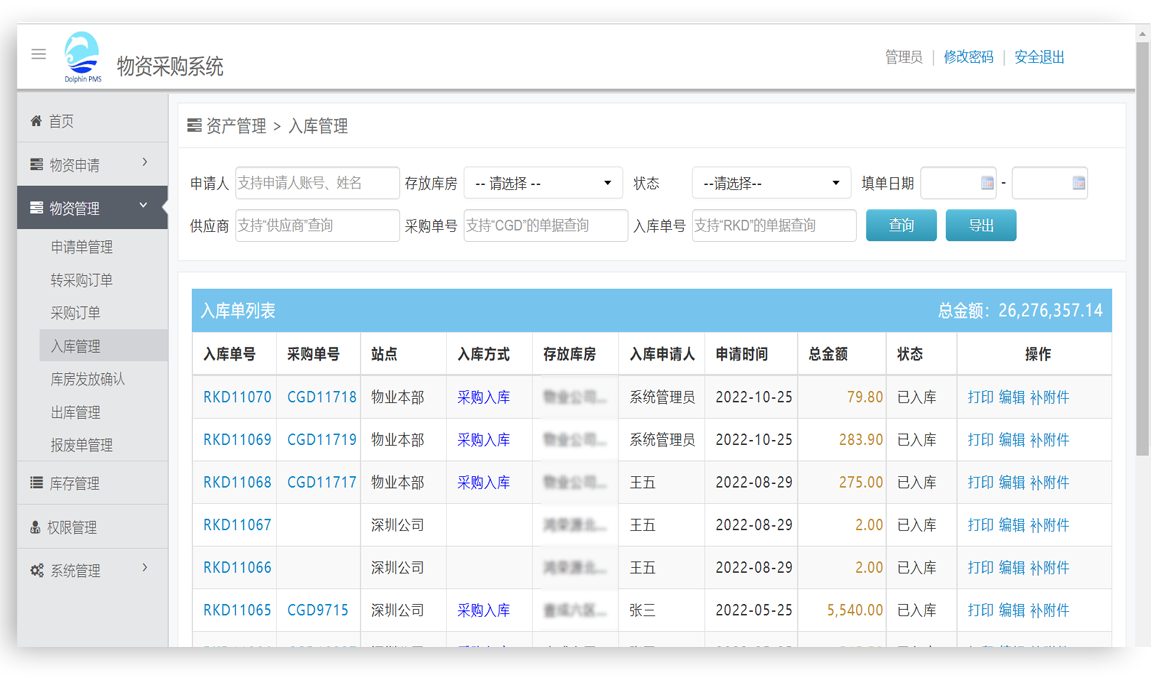
Task: Go to 采购订单 menu item
Action: point(76,313)
